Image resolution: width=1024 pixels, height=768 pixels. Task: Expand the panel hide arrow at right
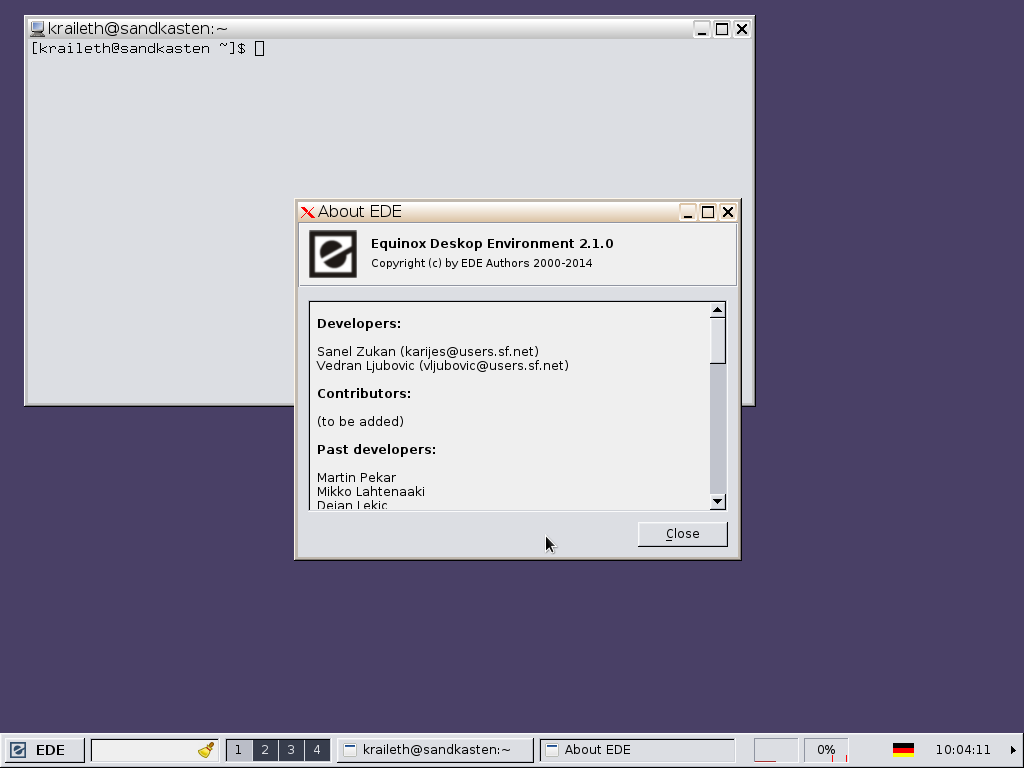point(1013,750)
